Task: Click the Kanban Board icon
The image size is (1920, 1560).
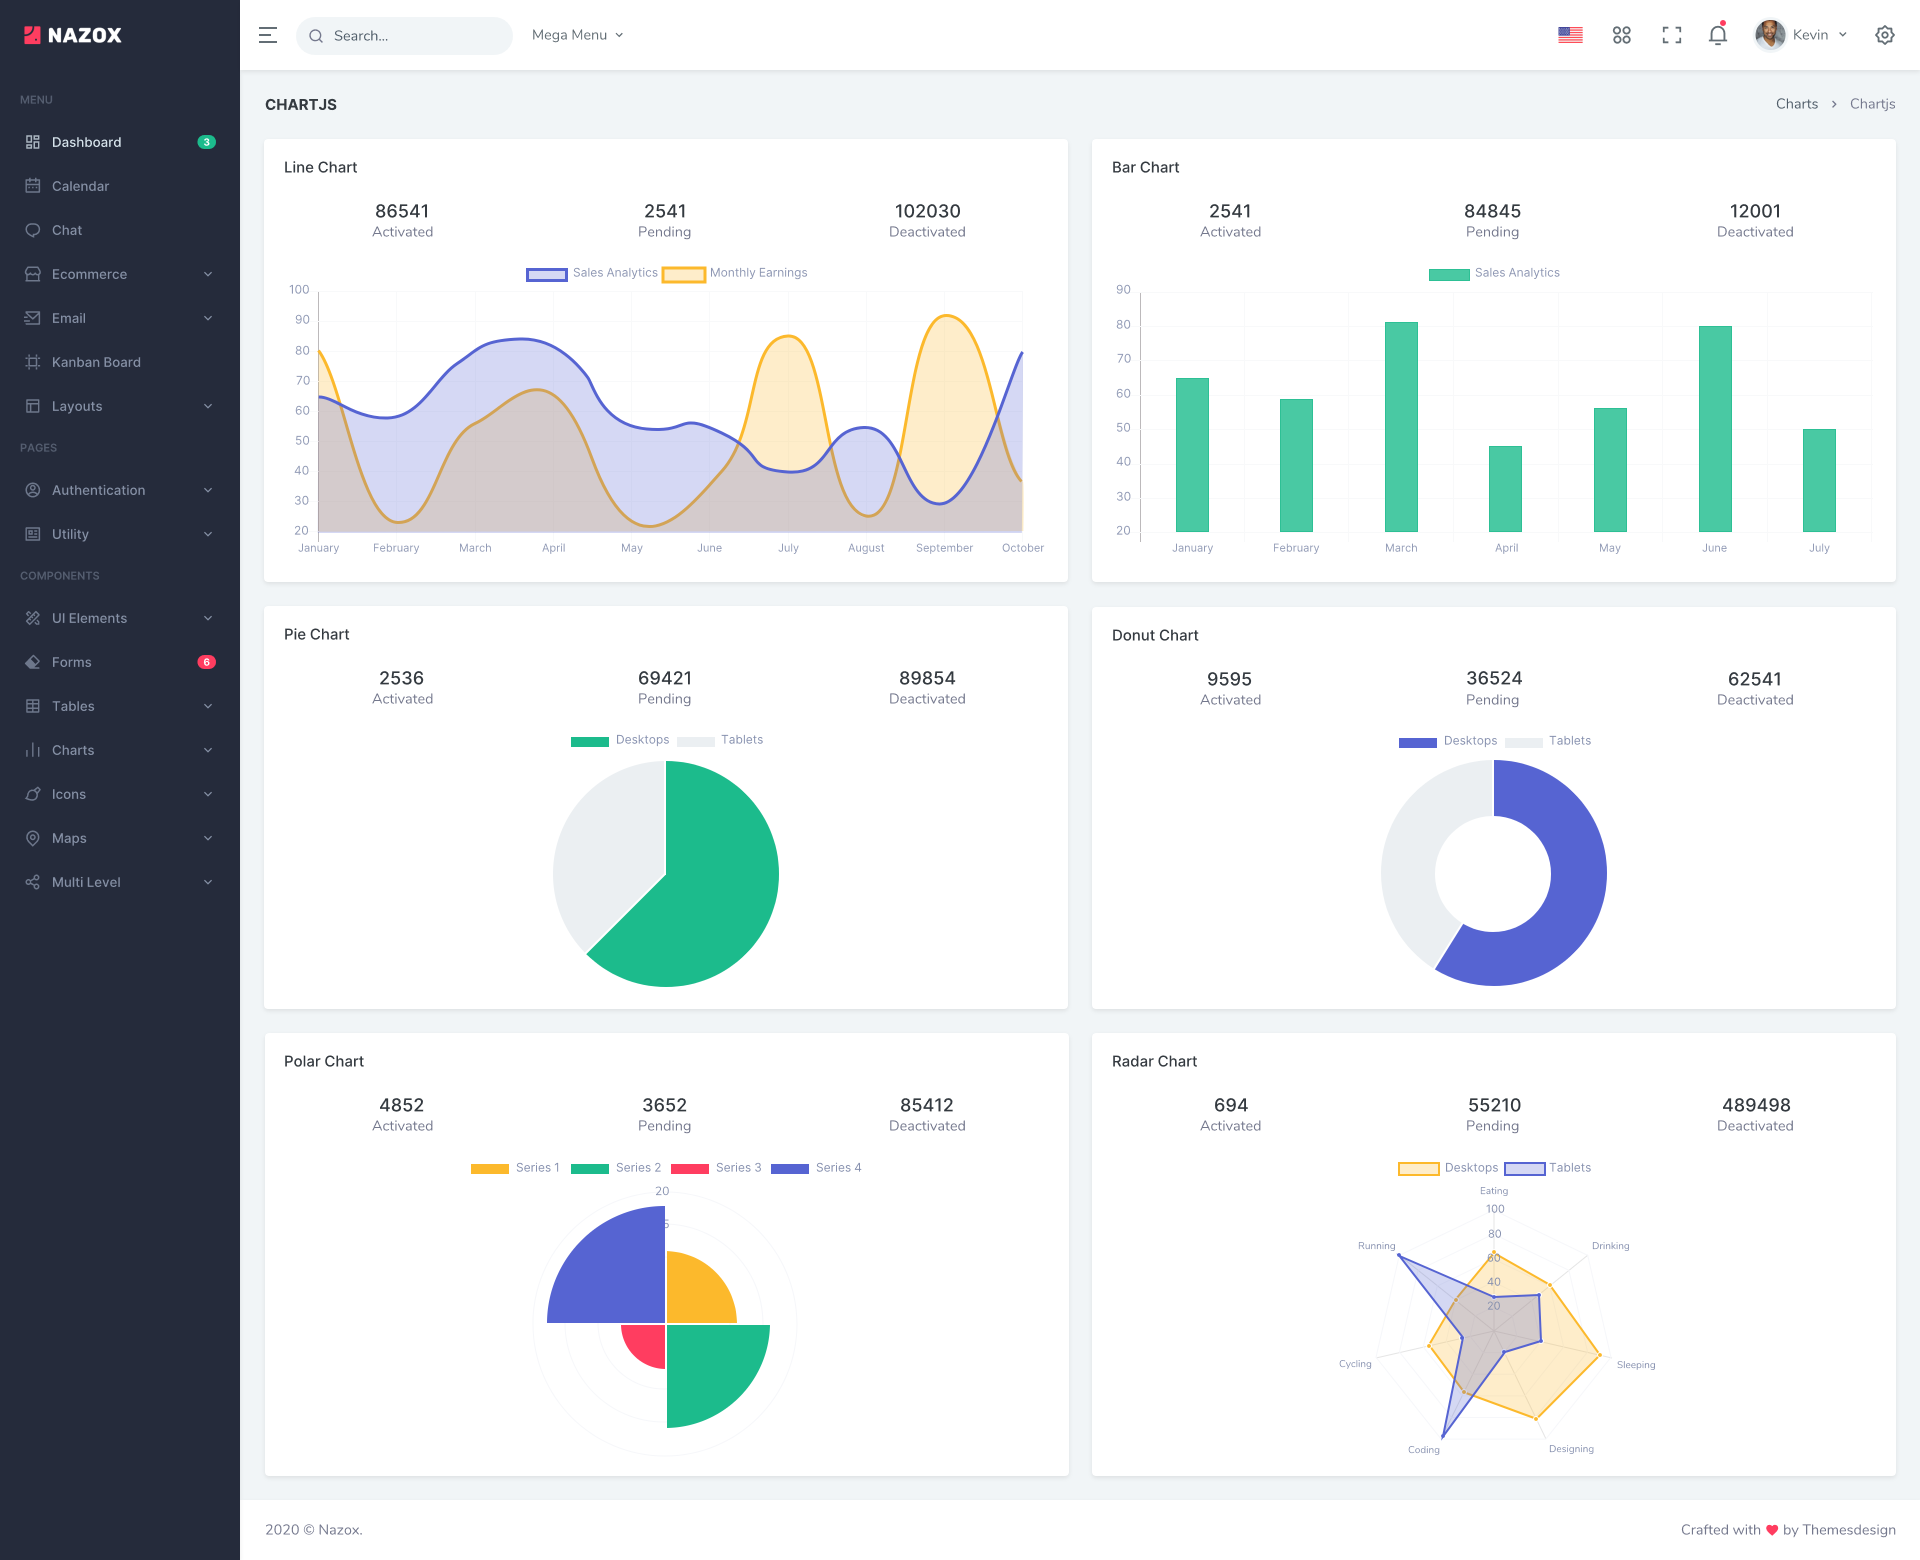Action: point(33,362)
